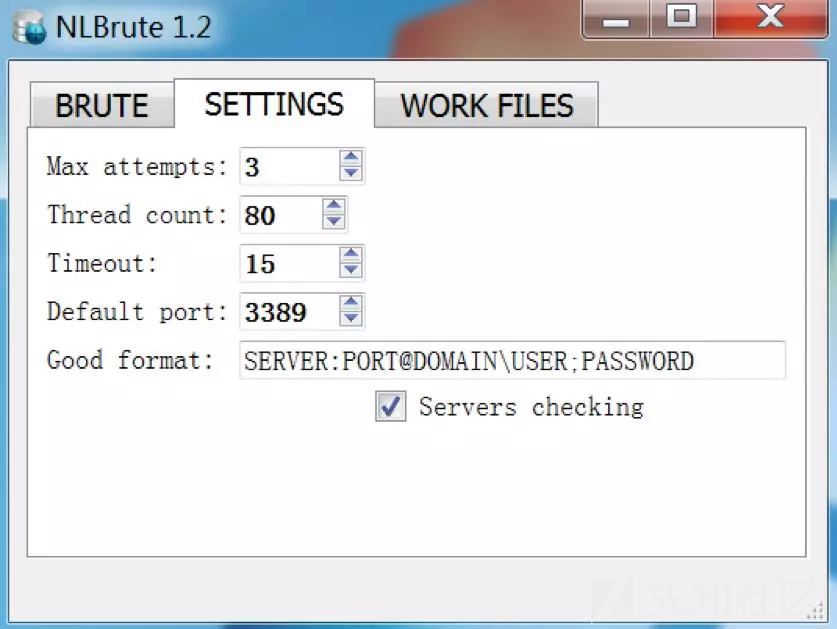Screen dimensions: 837x629
Task: Click the NLBrute app icon in title bar
Action: [x=28, y=27]
